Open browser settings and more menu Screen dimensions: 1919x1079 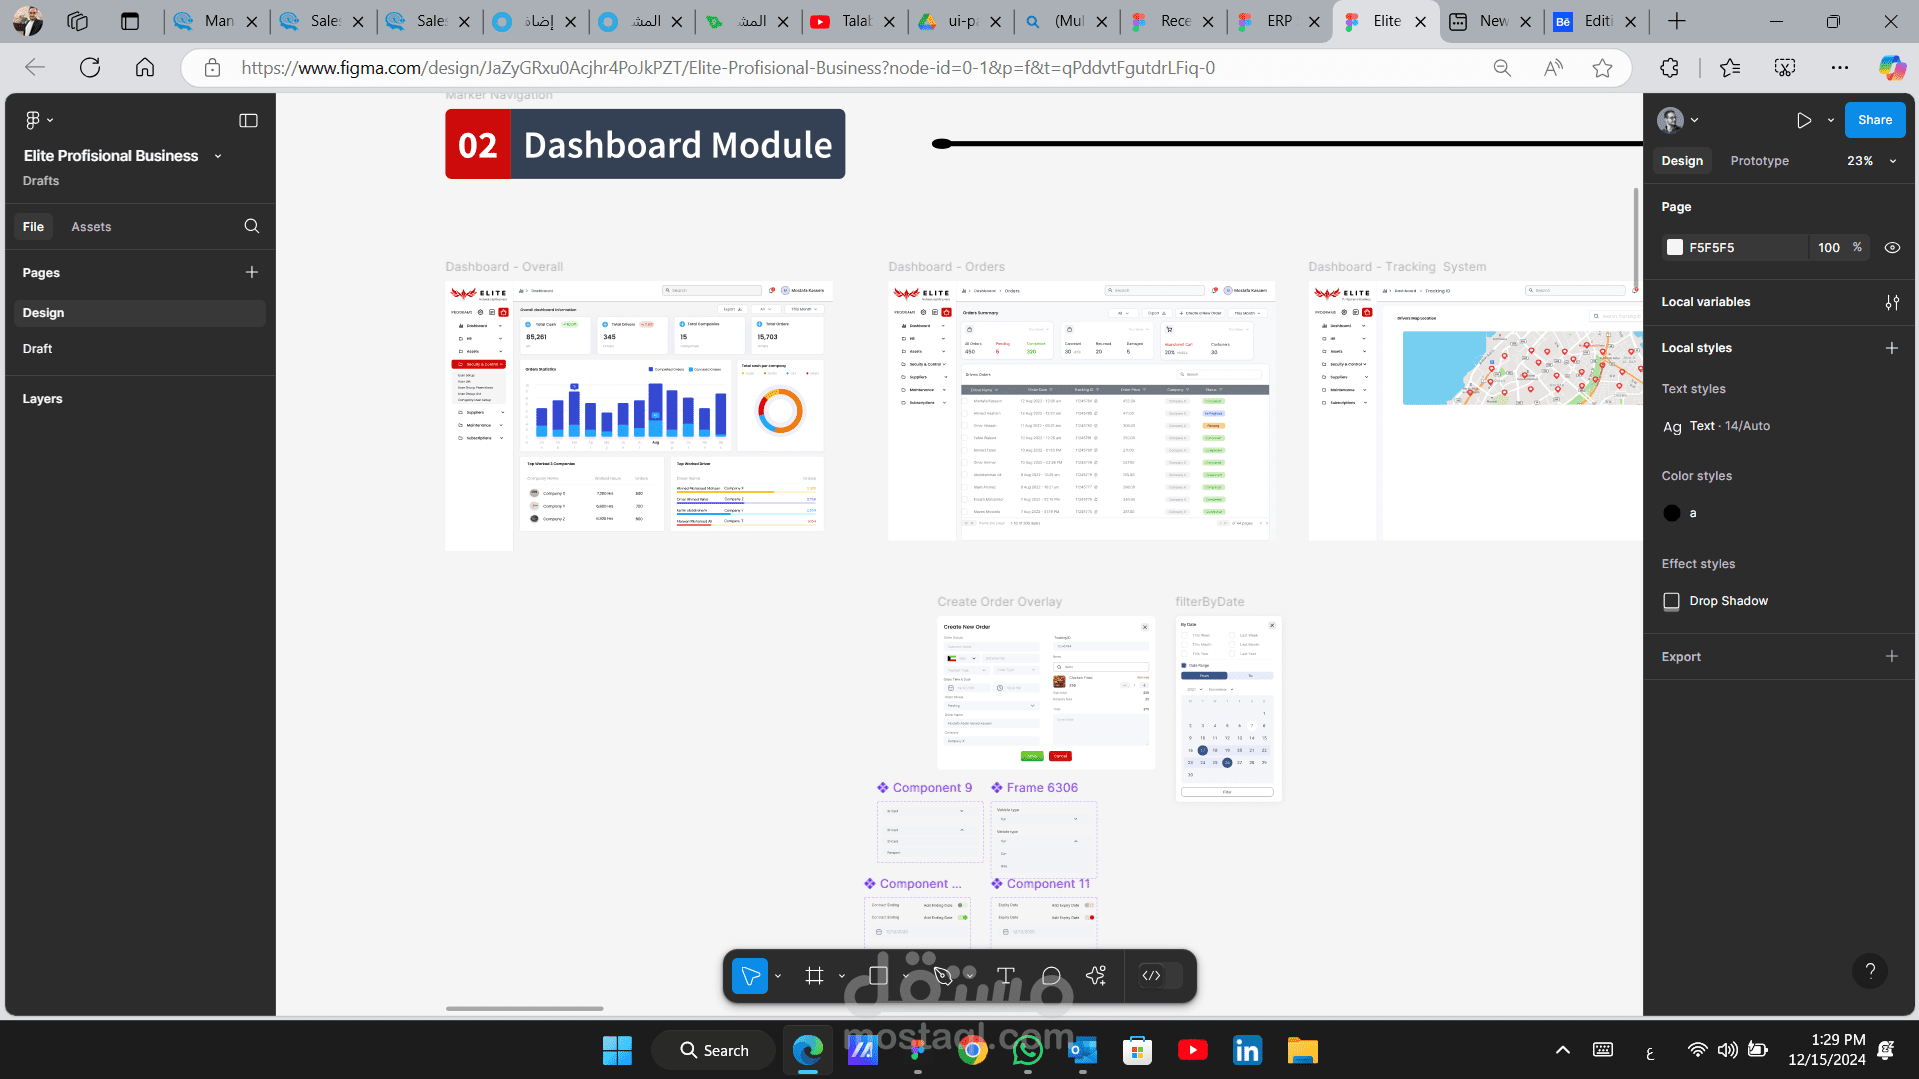coord(1839,68)
